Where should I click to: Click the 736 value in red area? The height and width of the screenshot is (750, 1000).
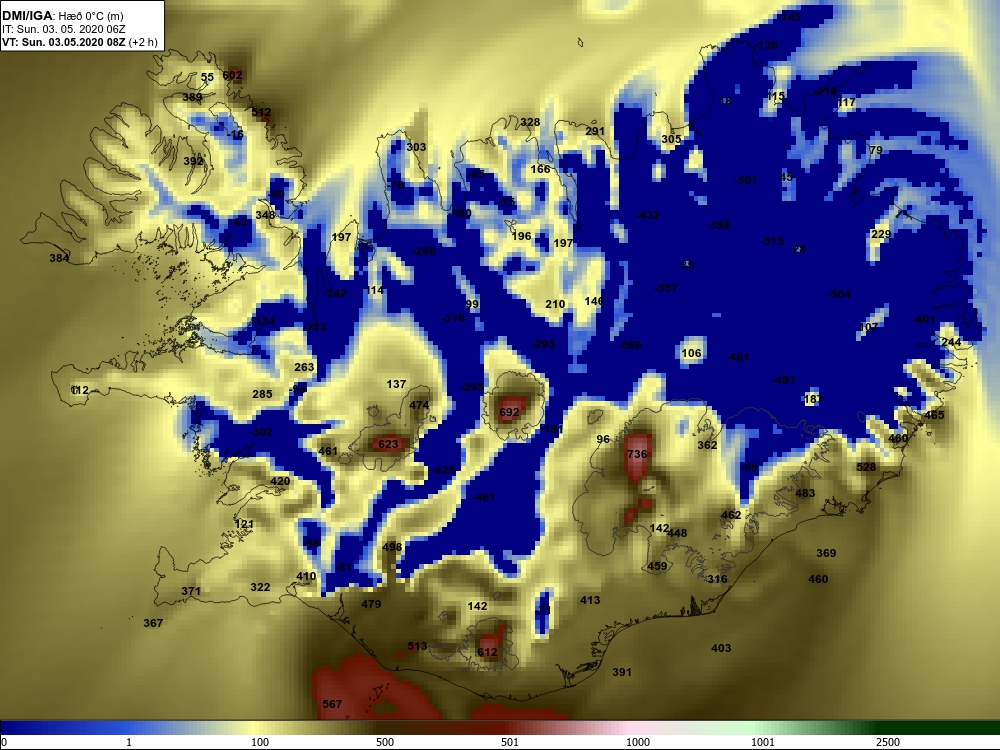coord(637,453)
